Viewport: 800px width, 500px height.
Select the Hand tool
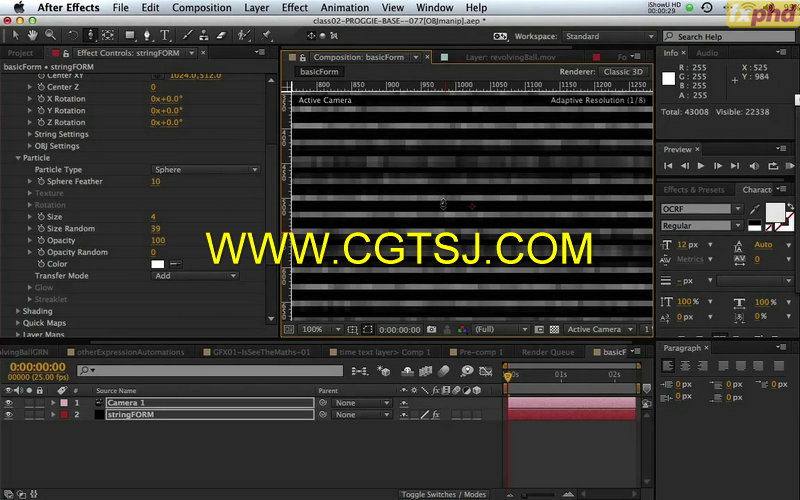coord(33,35)
